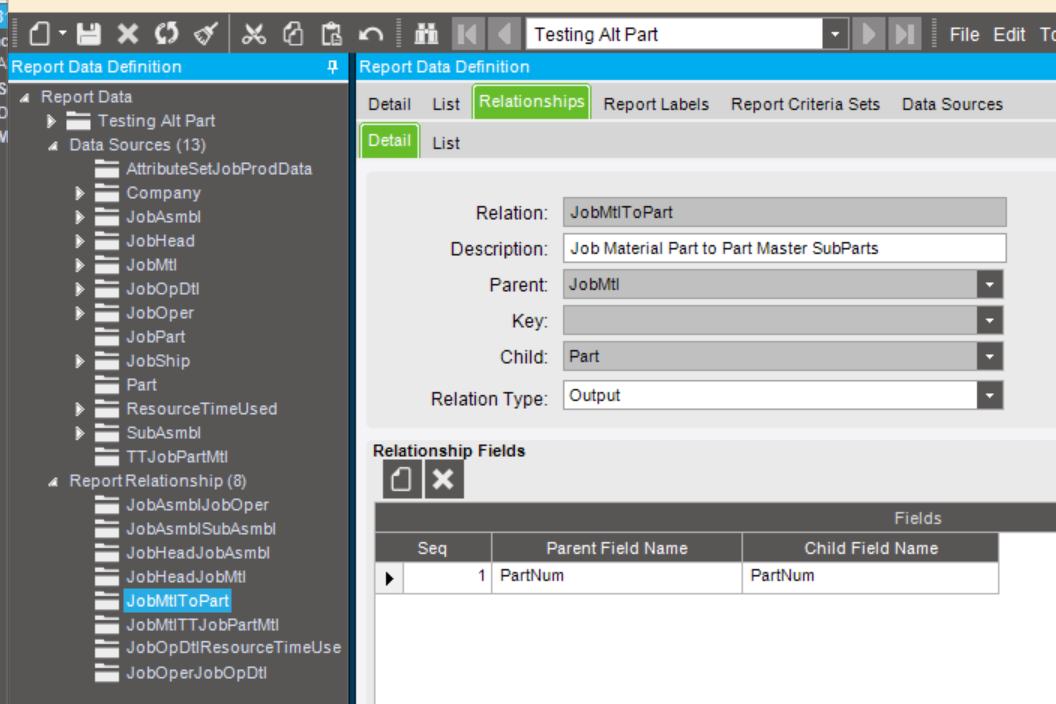This screenshot has width=1056, height=704.
Task: Open the Relation Type dropdown
Action: [x=989, y=395]
